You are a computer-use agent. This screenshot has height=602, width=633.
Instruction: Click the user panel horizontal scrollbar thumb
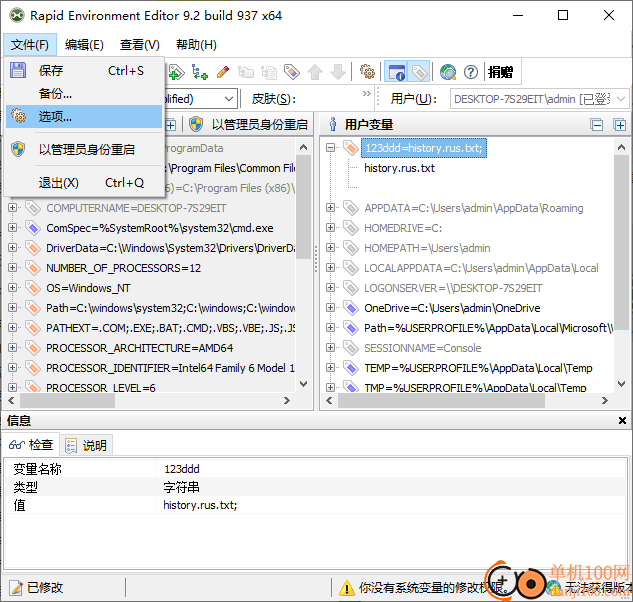(441, 401)
